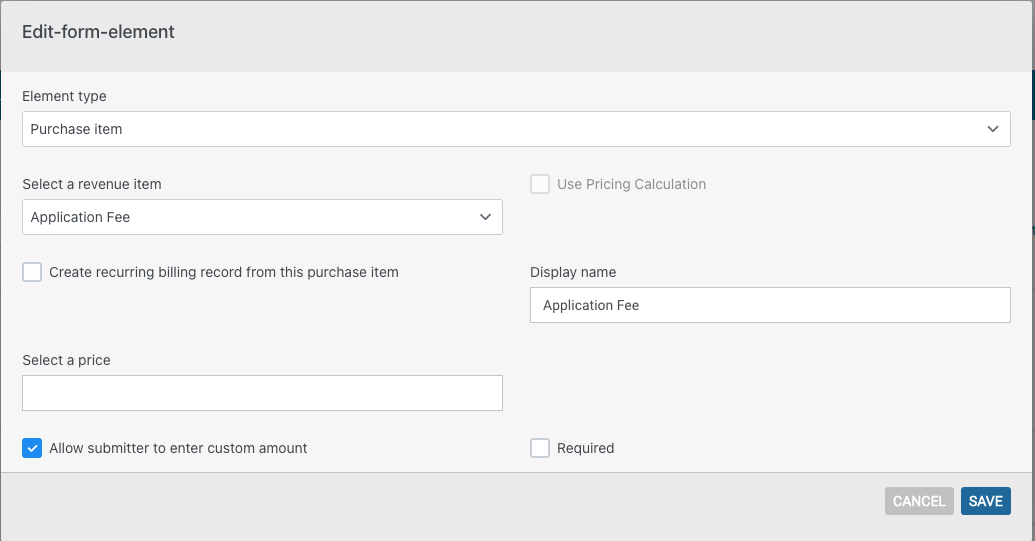Focus the Display name field containing Application Fee
Viewport: 1035px width, 541px height.
[x=770, y=305]
